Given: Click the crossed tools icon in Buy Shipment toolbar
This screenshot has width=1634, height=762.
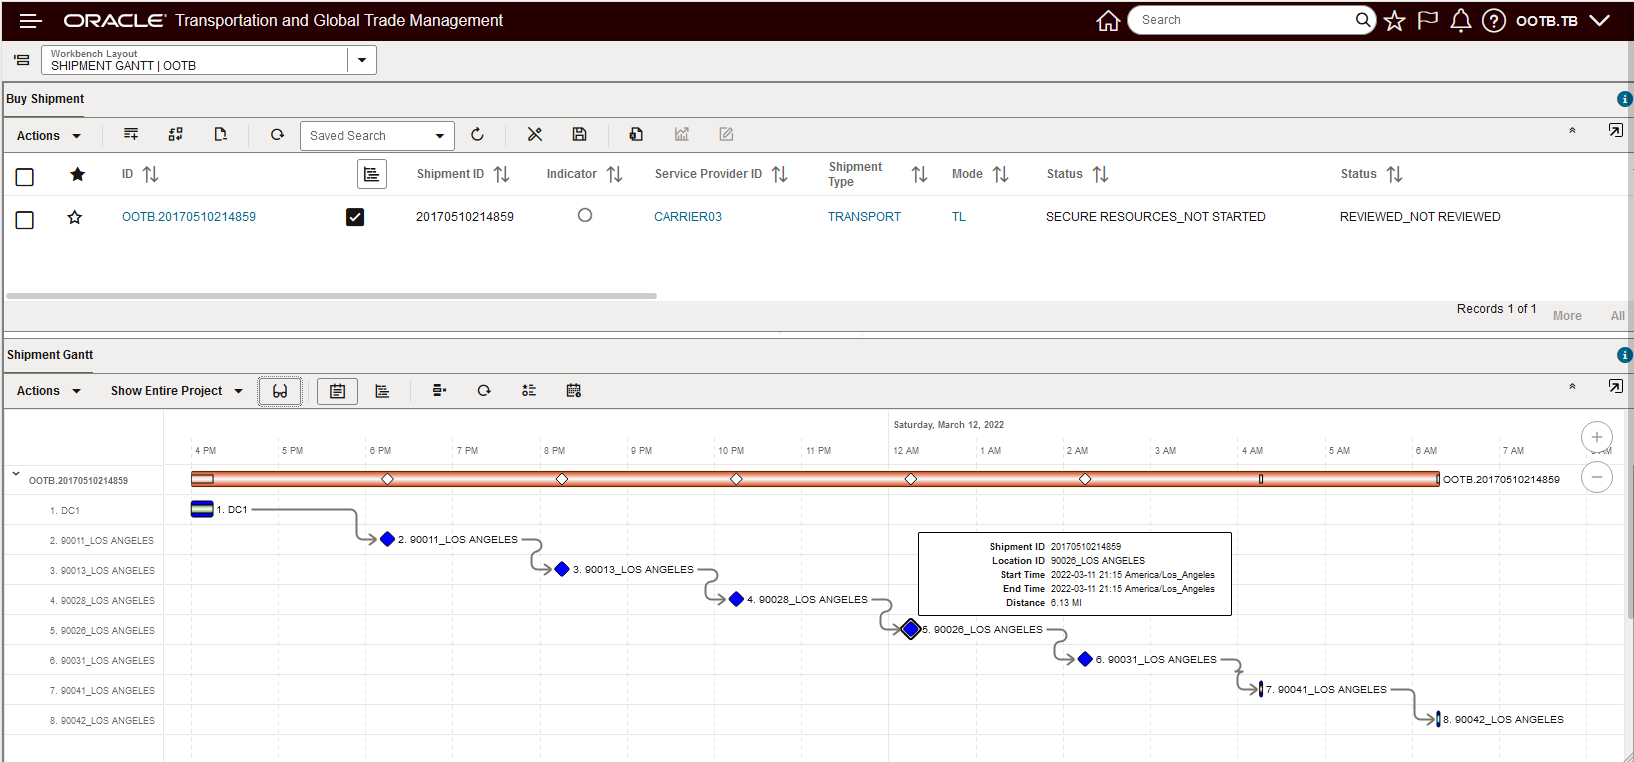Looking at the screenshot, I should coord(535,134).
